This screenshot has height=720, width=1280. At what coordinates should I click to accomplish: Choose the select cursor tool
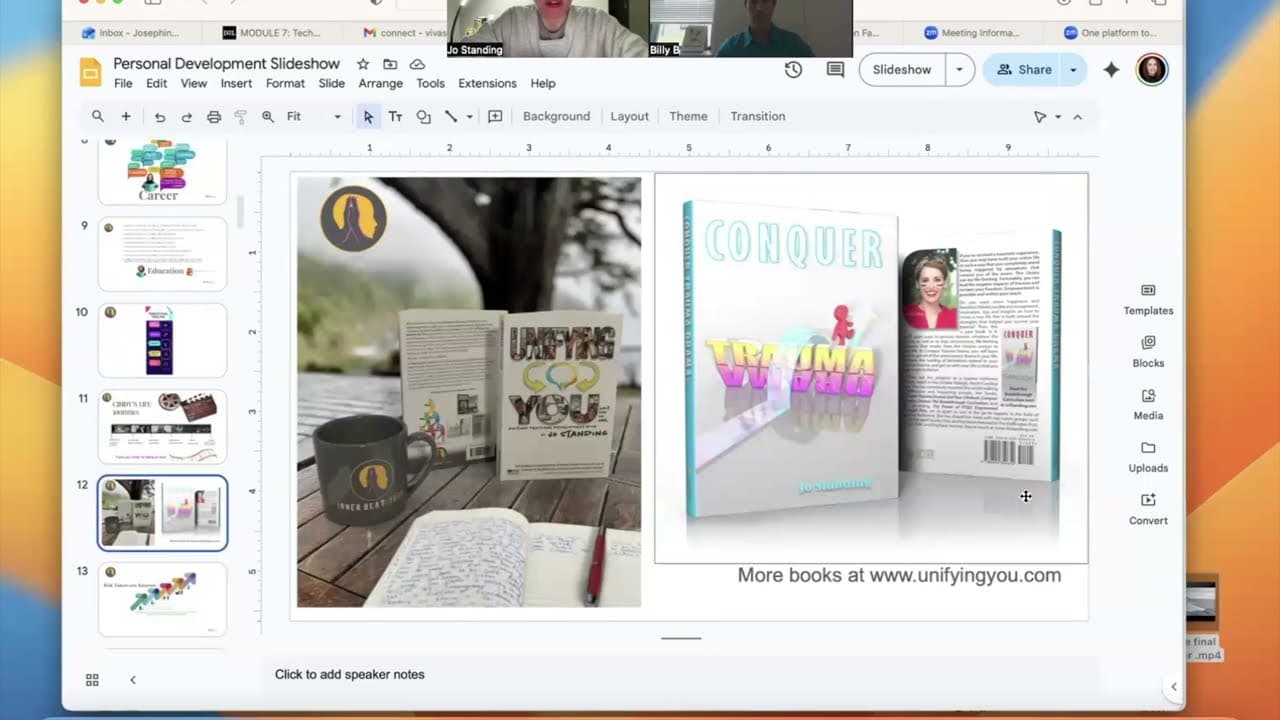[x=368, y=117]
